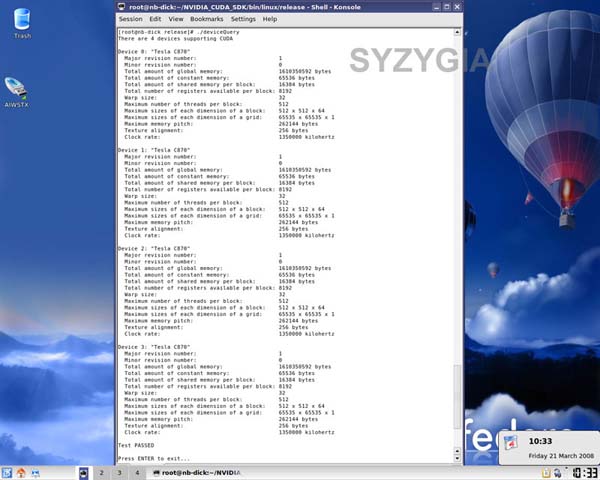Open the View menu in Konsole
This screenshot has width=600, height=480.
coord(176,19)
